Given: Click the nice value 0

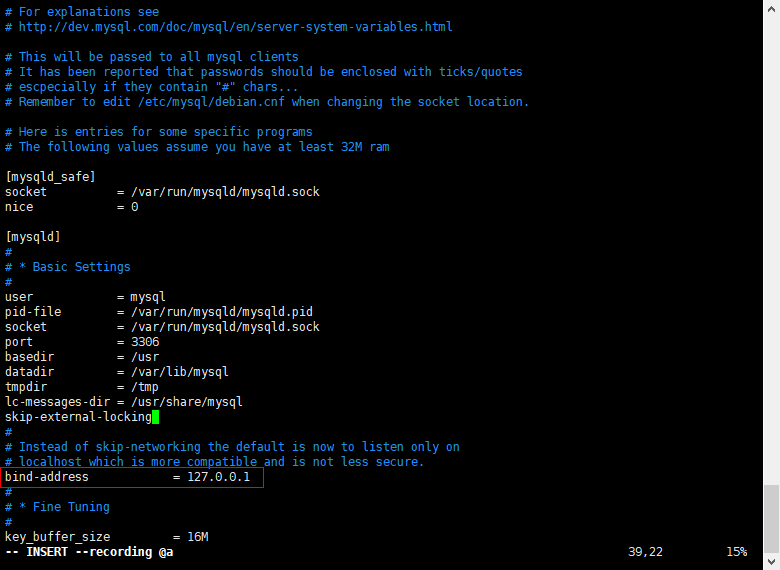Looking at the screenshot, I should [134, 207].
